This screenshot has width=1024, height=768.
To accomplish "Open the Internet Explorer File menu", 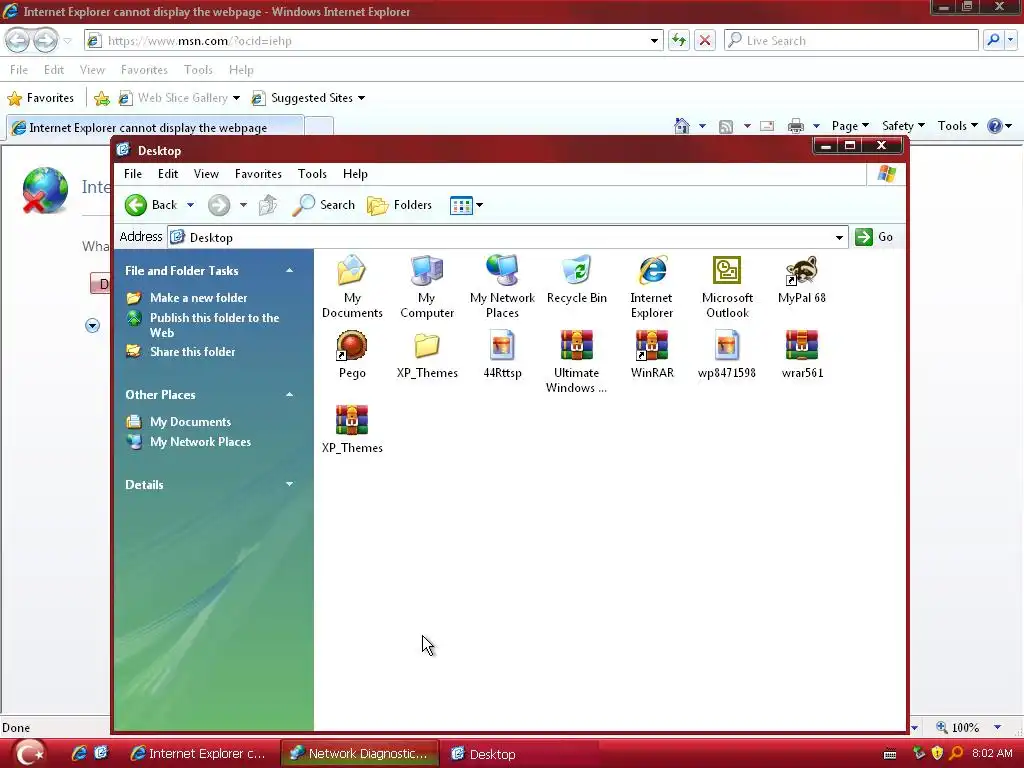I will [x=19, y=70].
